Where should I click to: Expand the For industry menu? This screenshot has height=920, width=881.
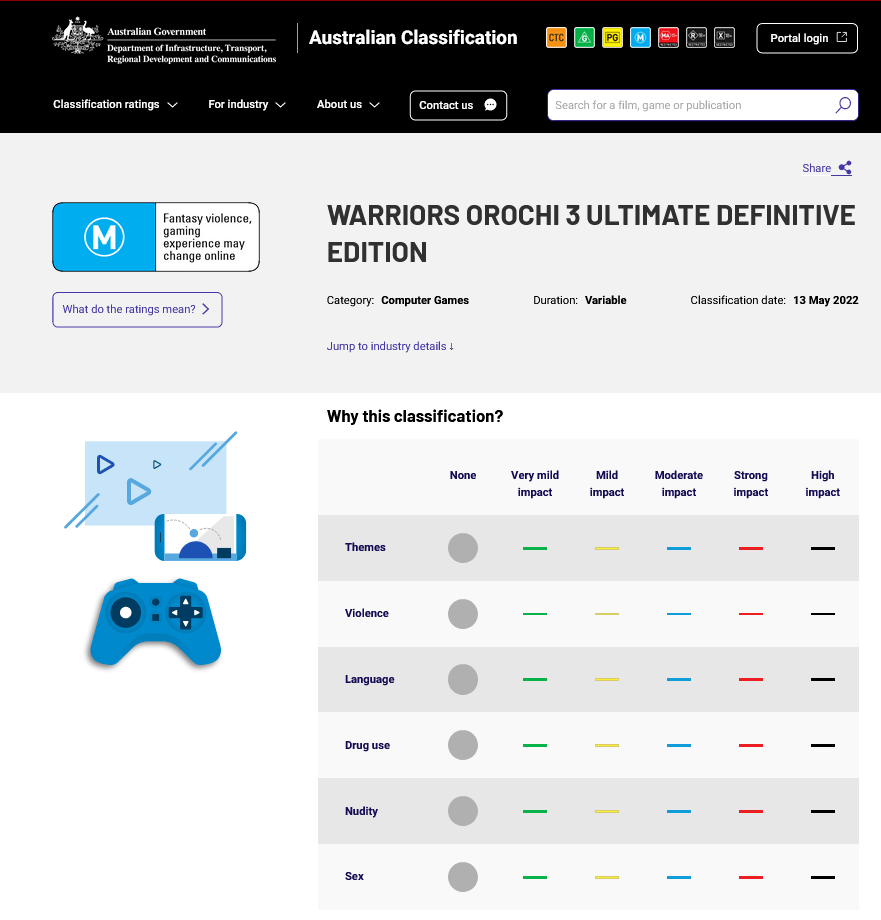(x=247, y=104)
